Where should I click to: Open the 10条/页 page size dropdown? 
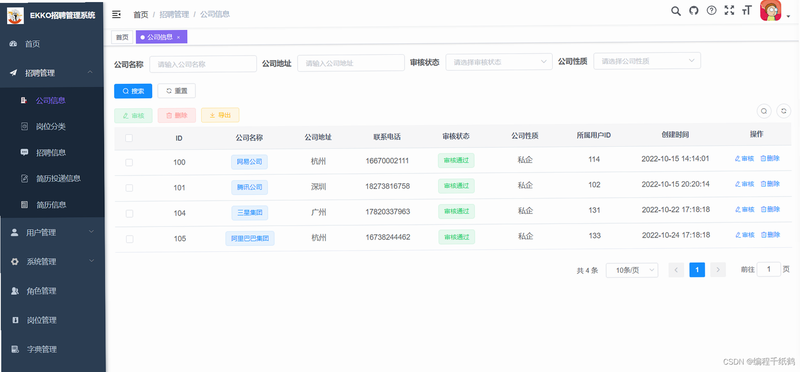(632, 270)
